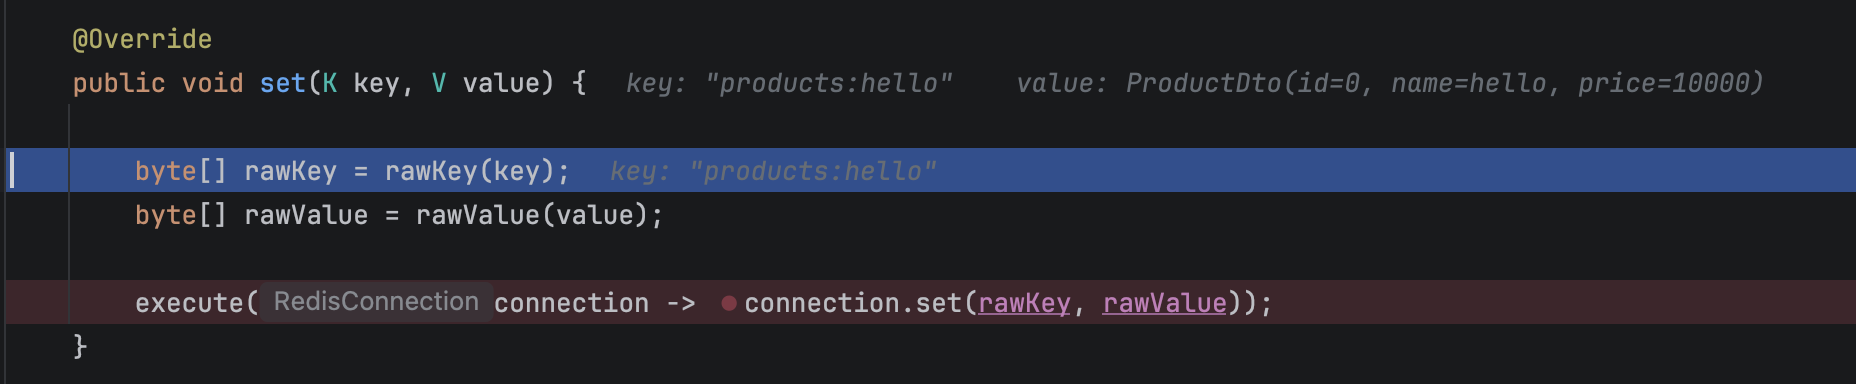Click the debug hint on the highlighted execution line
The width and height of the screenshot is (1856, 384).
point(773,171)
